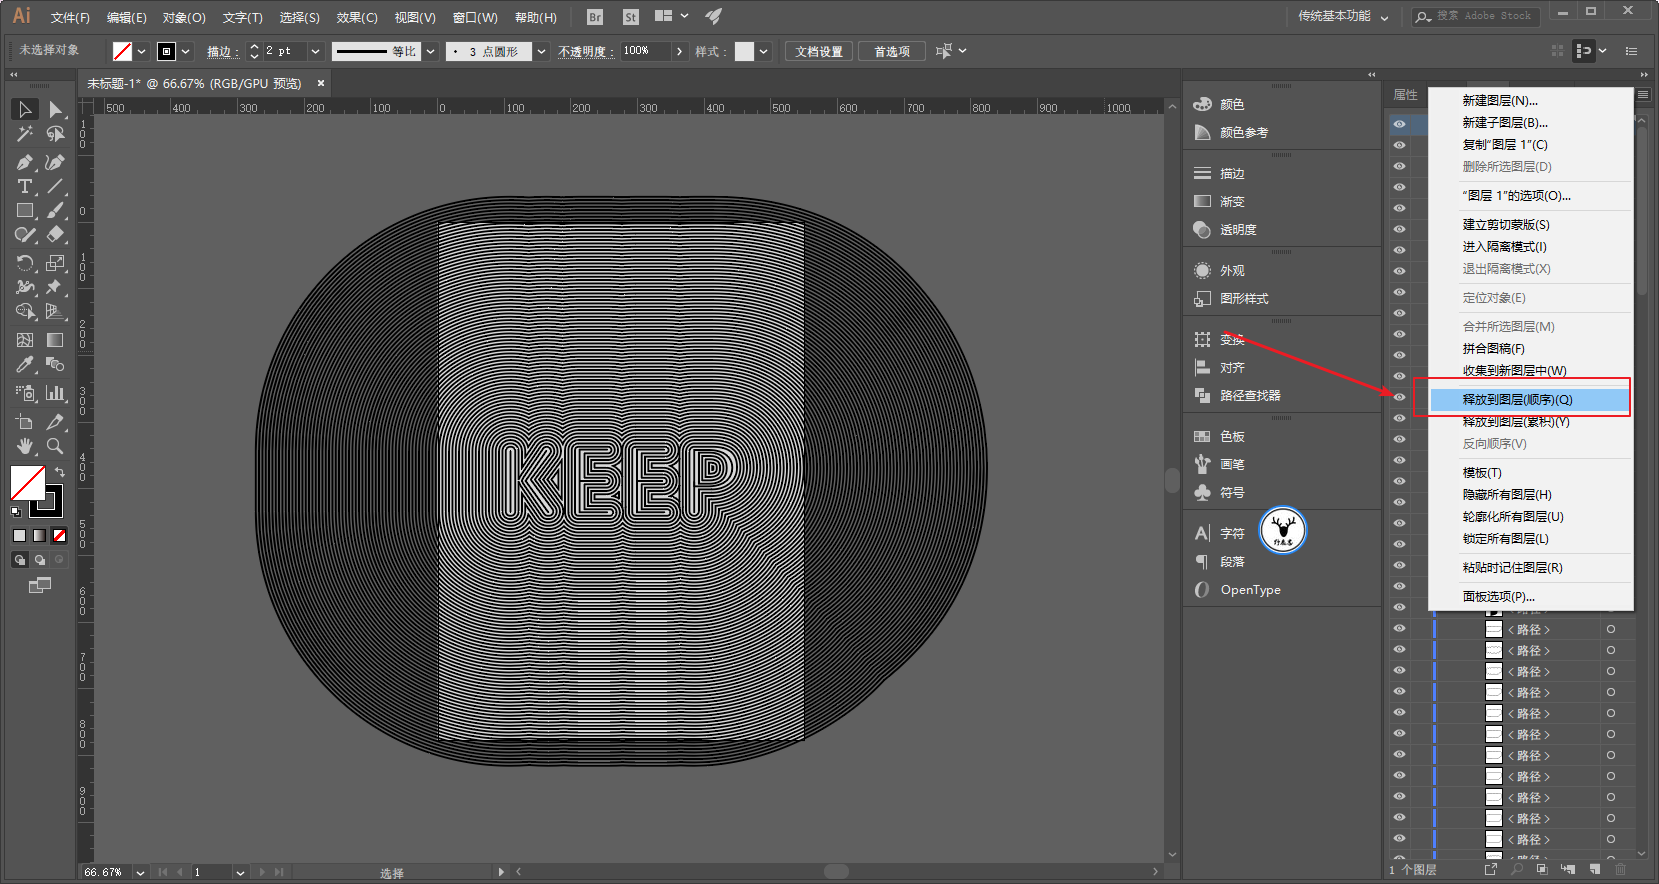Image resolution: width=1659 pixels, height=884 pixels.
Task: Open Adobe Bridge via Br icon
Action: 595,17
